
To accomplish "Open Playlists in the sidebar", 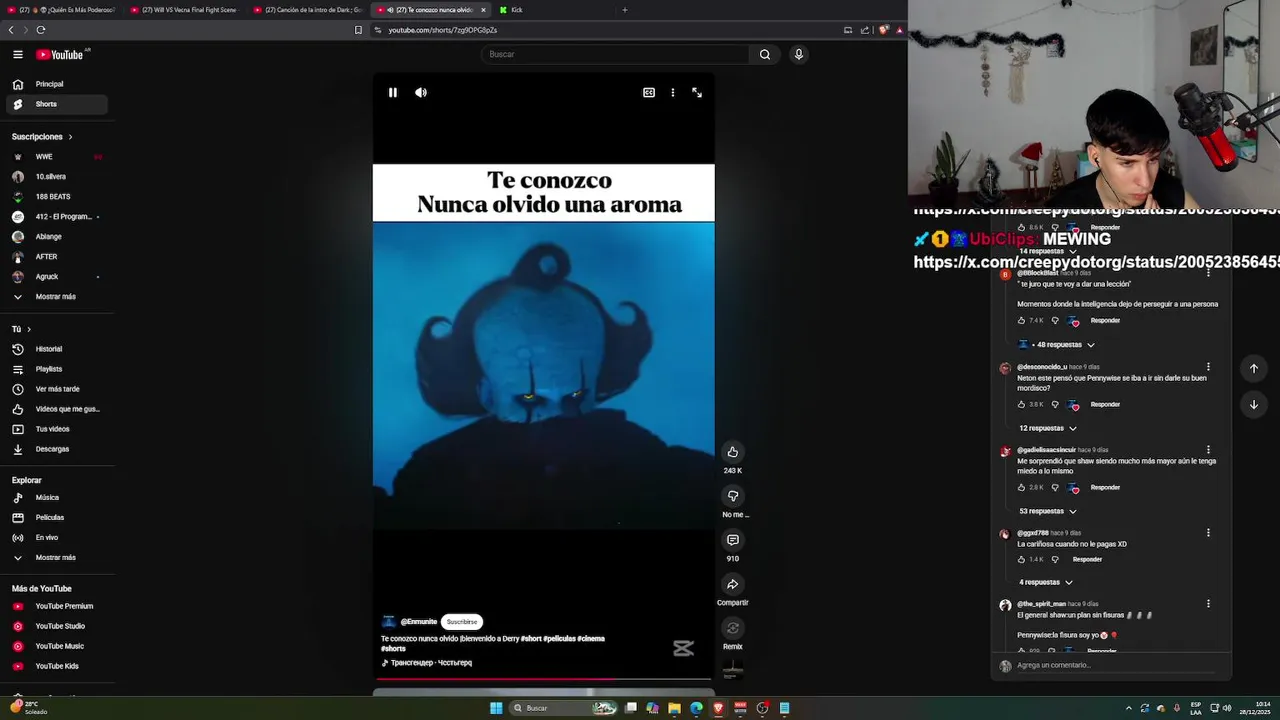I will (x=58, y=369).
